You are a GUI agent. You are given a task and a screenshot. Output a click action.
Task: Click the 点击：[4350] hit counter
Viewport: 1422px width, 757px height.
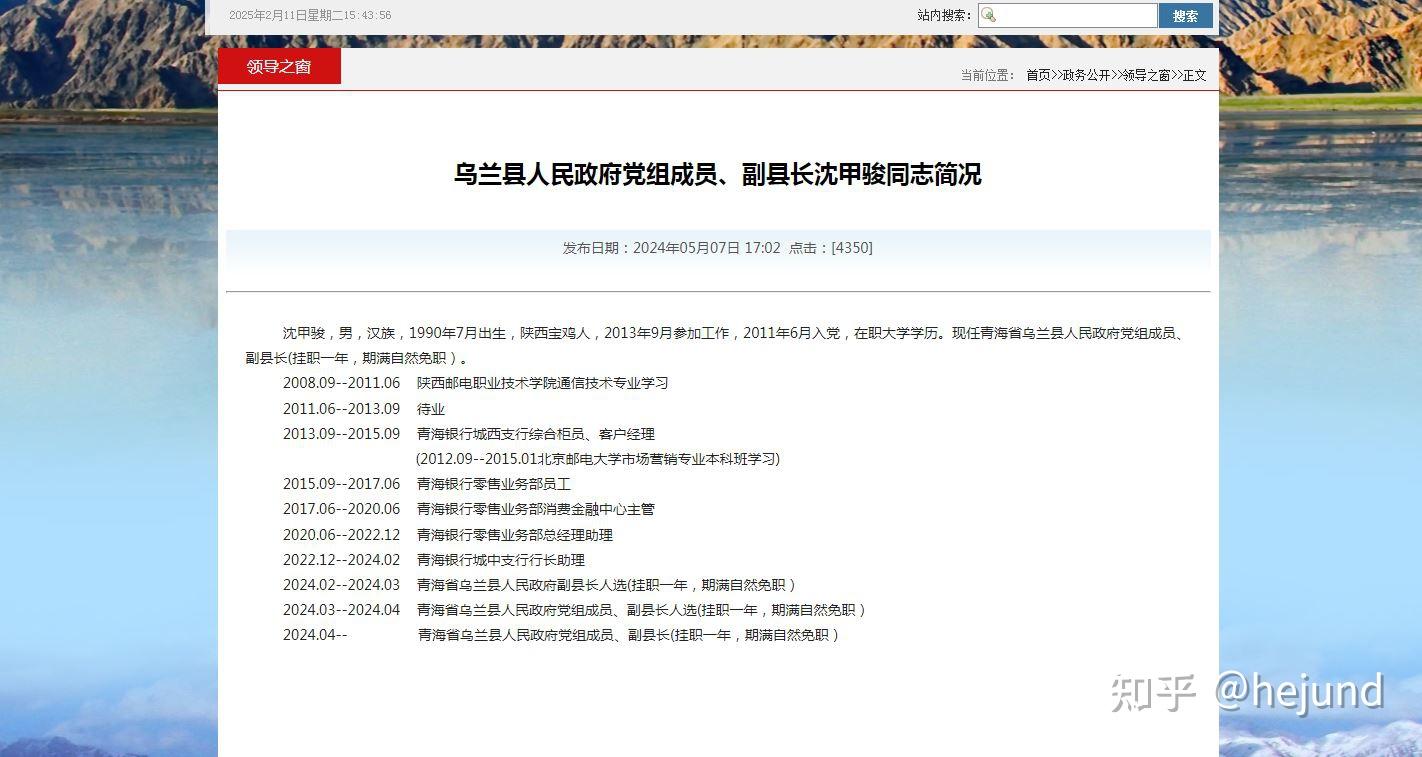(831, 248)
